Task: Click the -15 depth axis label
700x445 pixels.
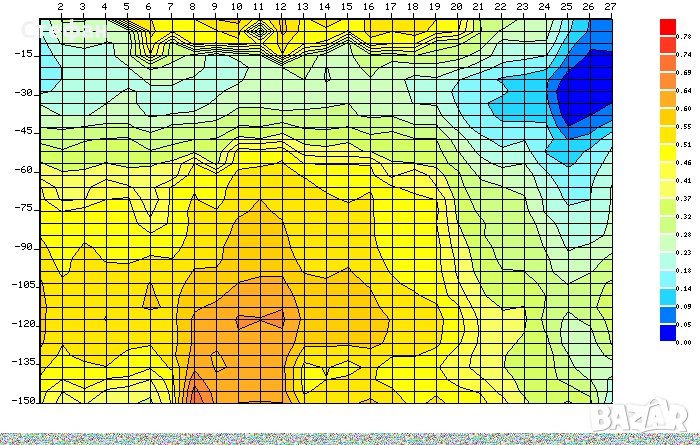Action: point(24,54)
